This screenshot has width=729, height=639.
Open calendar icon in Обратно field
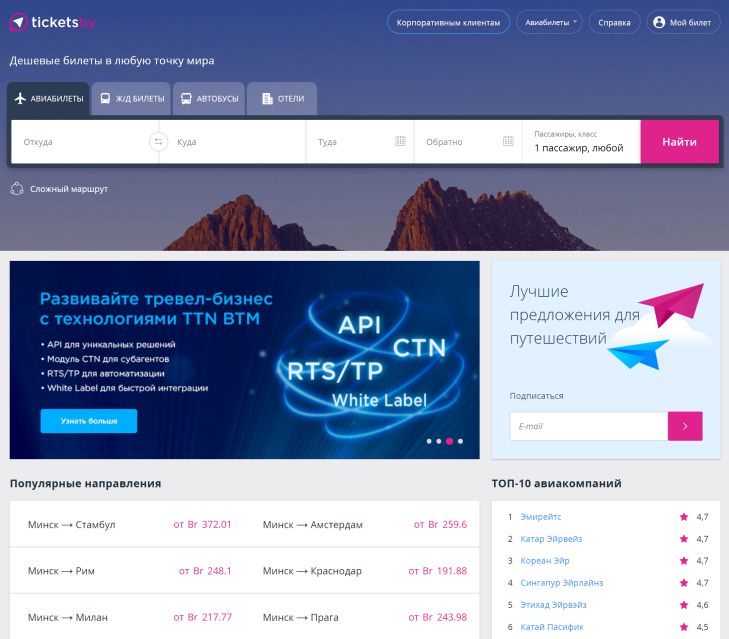(508, 142)
